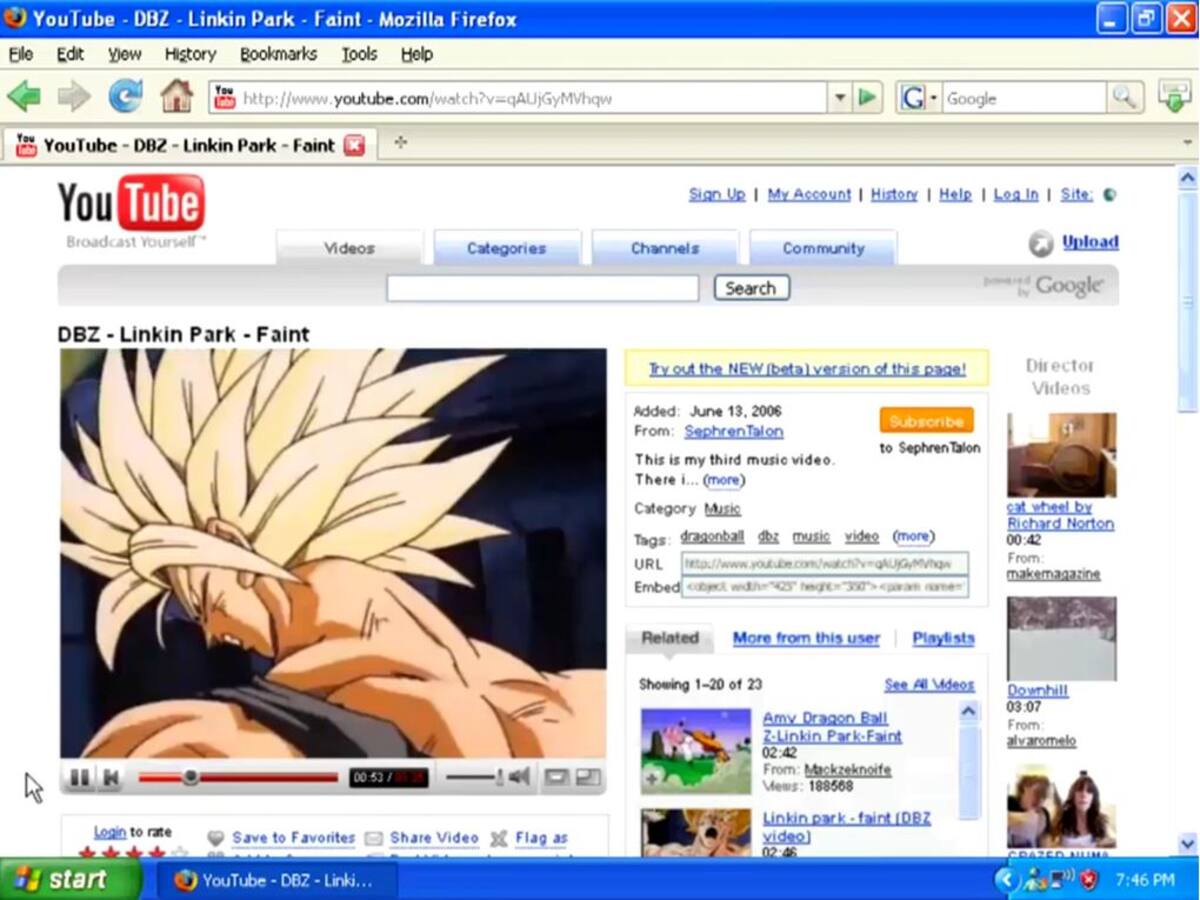1200x900 pixels.
Task: Click the gray Forward arrow button
Action: click(74, 97)
